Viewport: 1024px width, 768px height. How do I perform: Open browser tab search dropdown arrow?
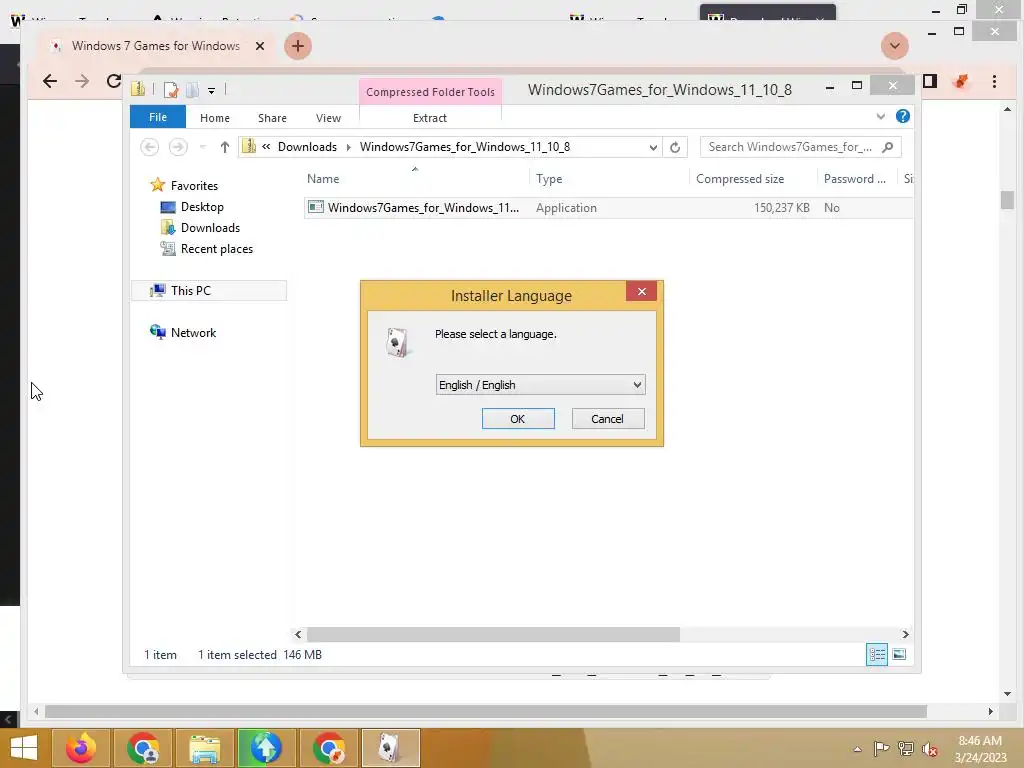[x=895, y=46]
